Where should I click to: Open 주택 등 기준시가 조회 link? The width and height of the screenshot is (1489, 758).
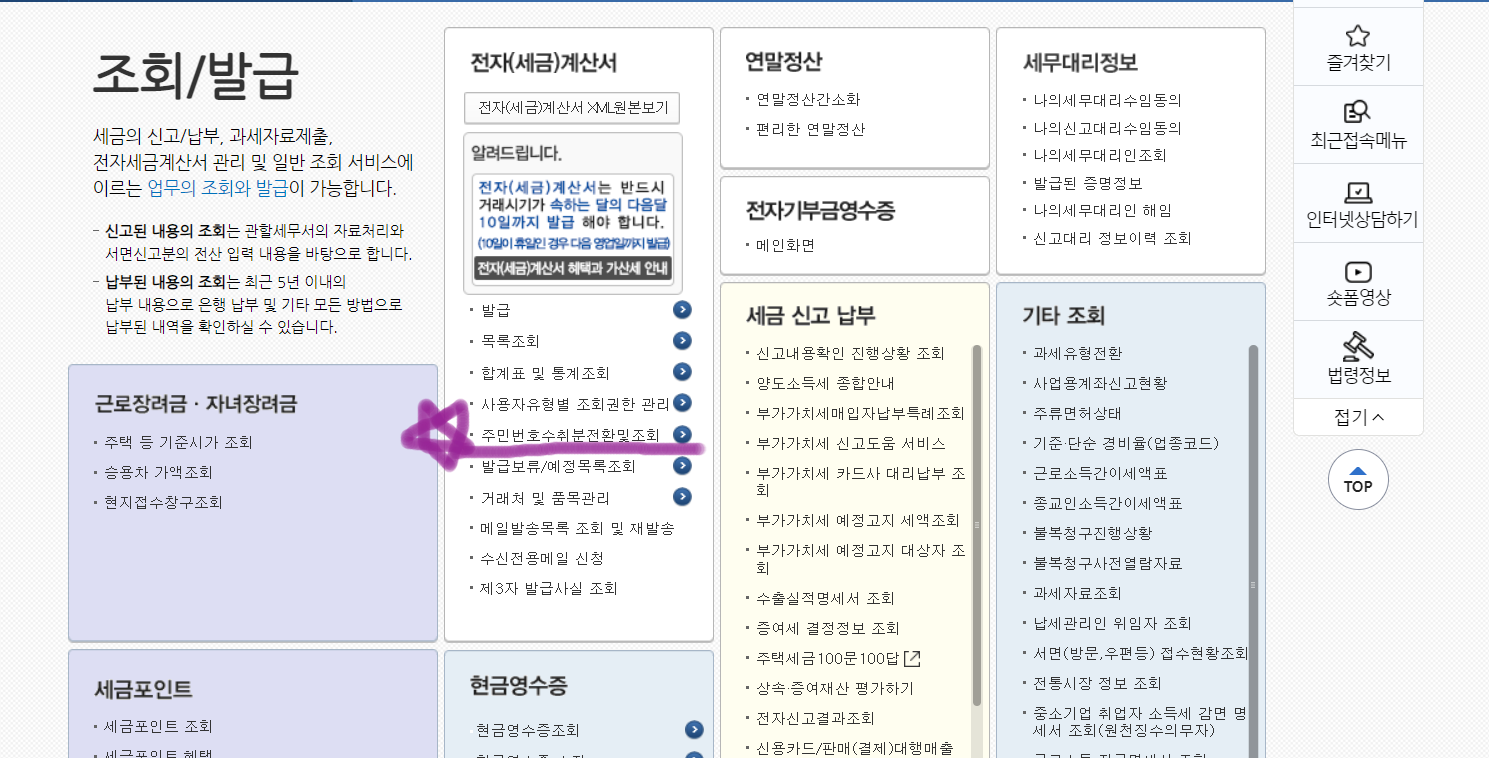click(x=178, y=442)
